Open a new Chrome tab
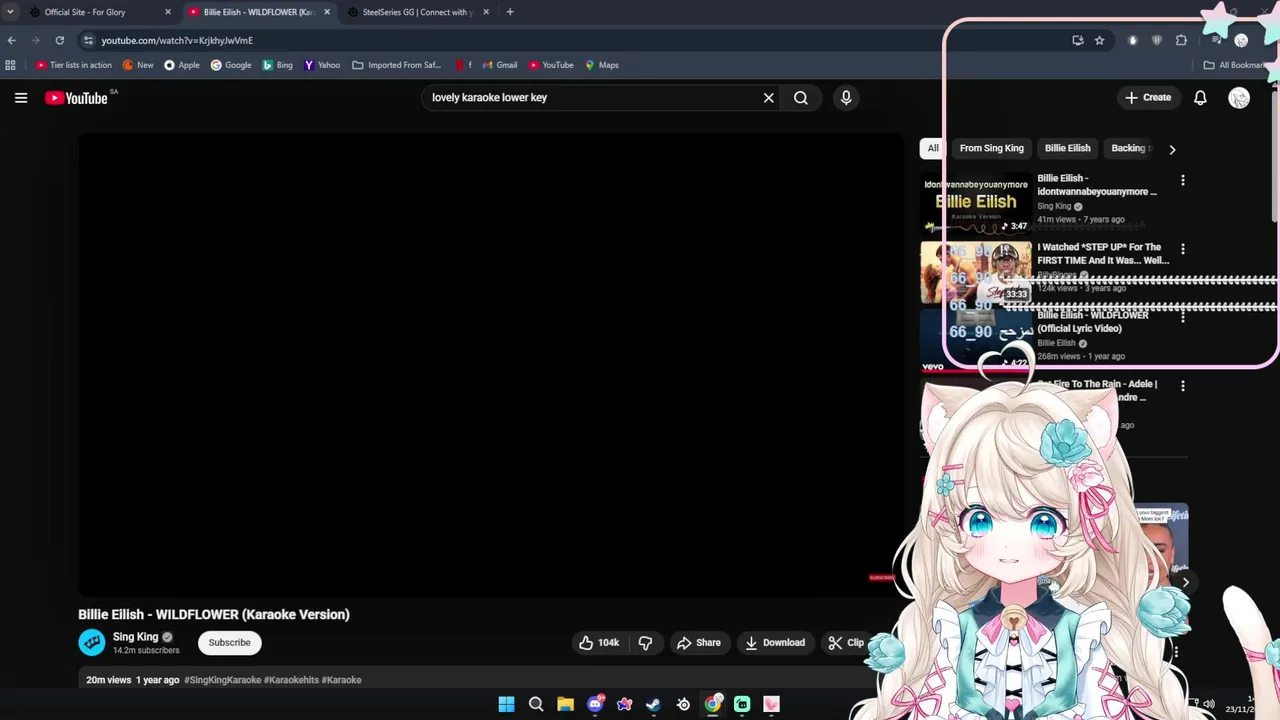This screenshot has height=720, width=1280. 510,12
